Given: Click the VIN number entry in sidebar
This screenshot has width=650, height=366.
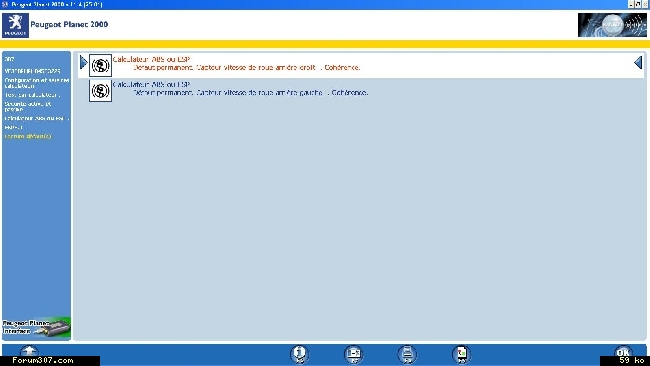Looking at the screenshot, I should 32,71.
